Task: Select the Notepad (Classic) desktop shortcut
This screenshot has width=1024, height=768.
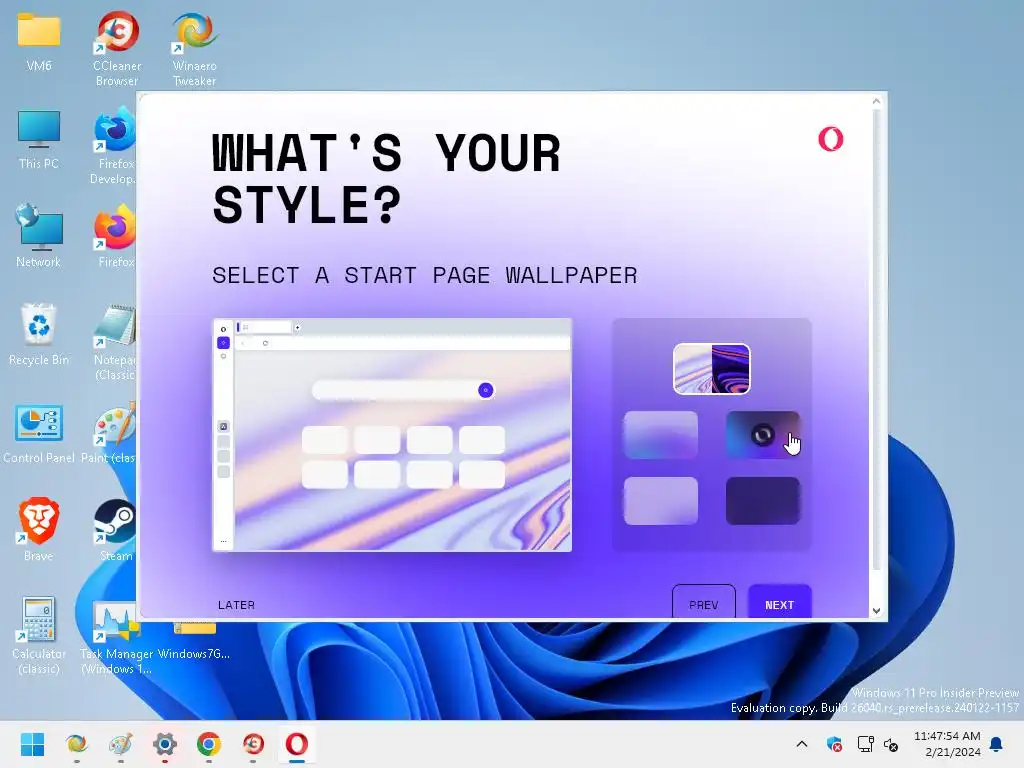Action: 115,343
